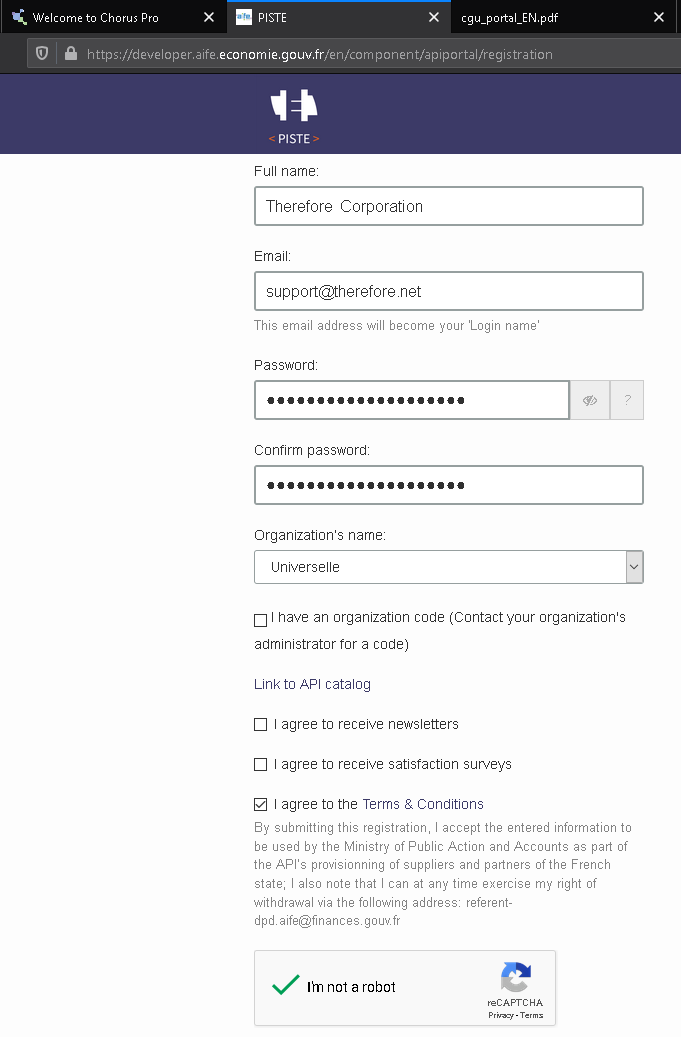Screen dimensions: 681x1037
Task: Click the Full name input field
Action: (448, 207)
